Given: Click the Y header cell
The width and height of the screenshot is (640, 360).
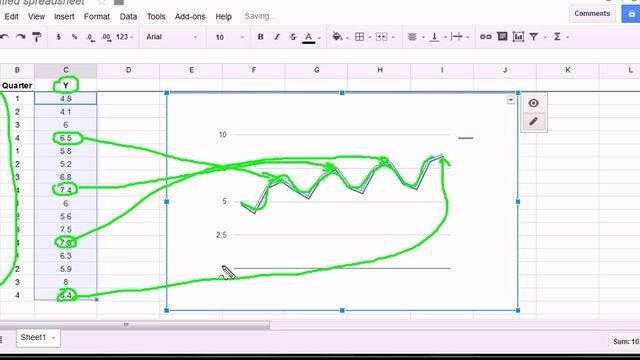Looking at the screenshot, I should click(x=66, y=85).
